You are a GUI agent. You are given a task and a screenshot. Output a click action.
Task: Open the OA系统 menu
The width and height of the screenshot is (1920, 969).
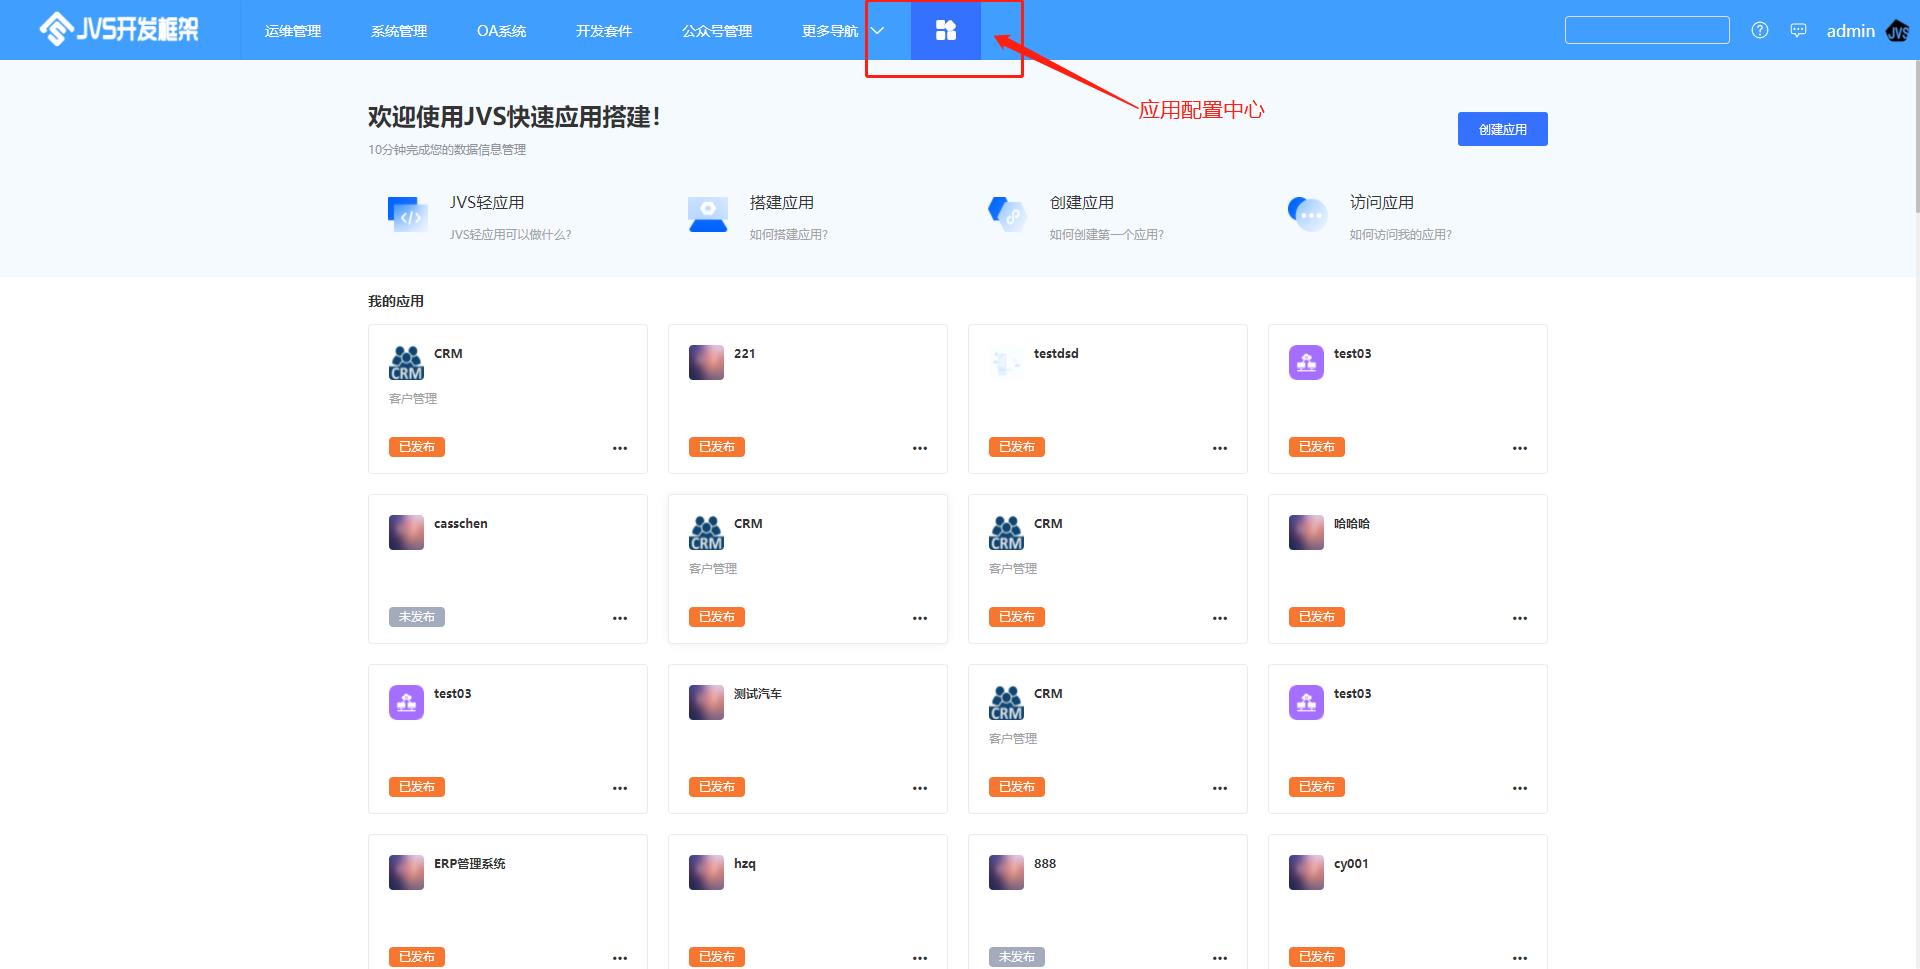(501, 31)
